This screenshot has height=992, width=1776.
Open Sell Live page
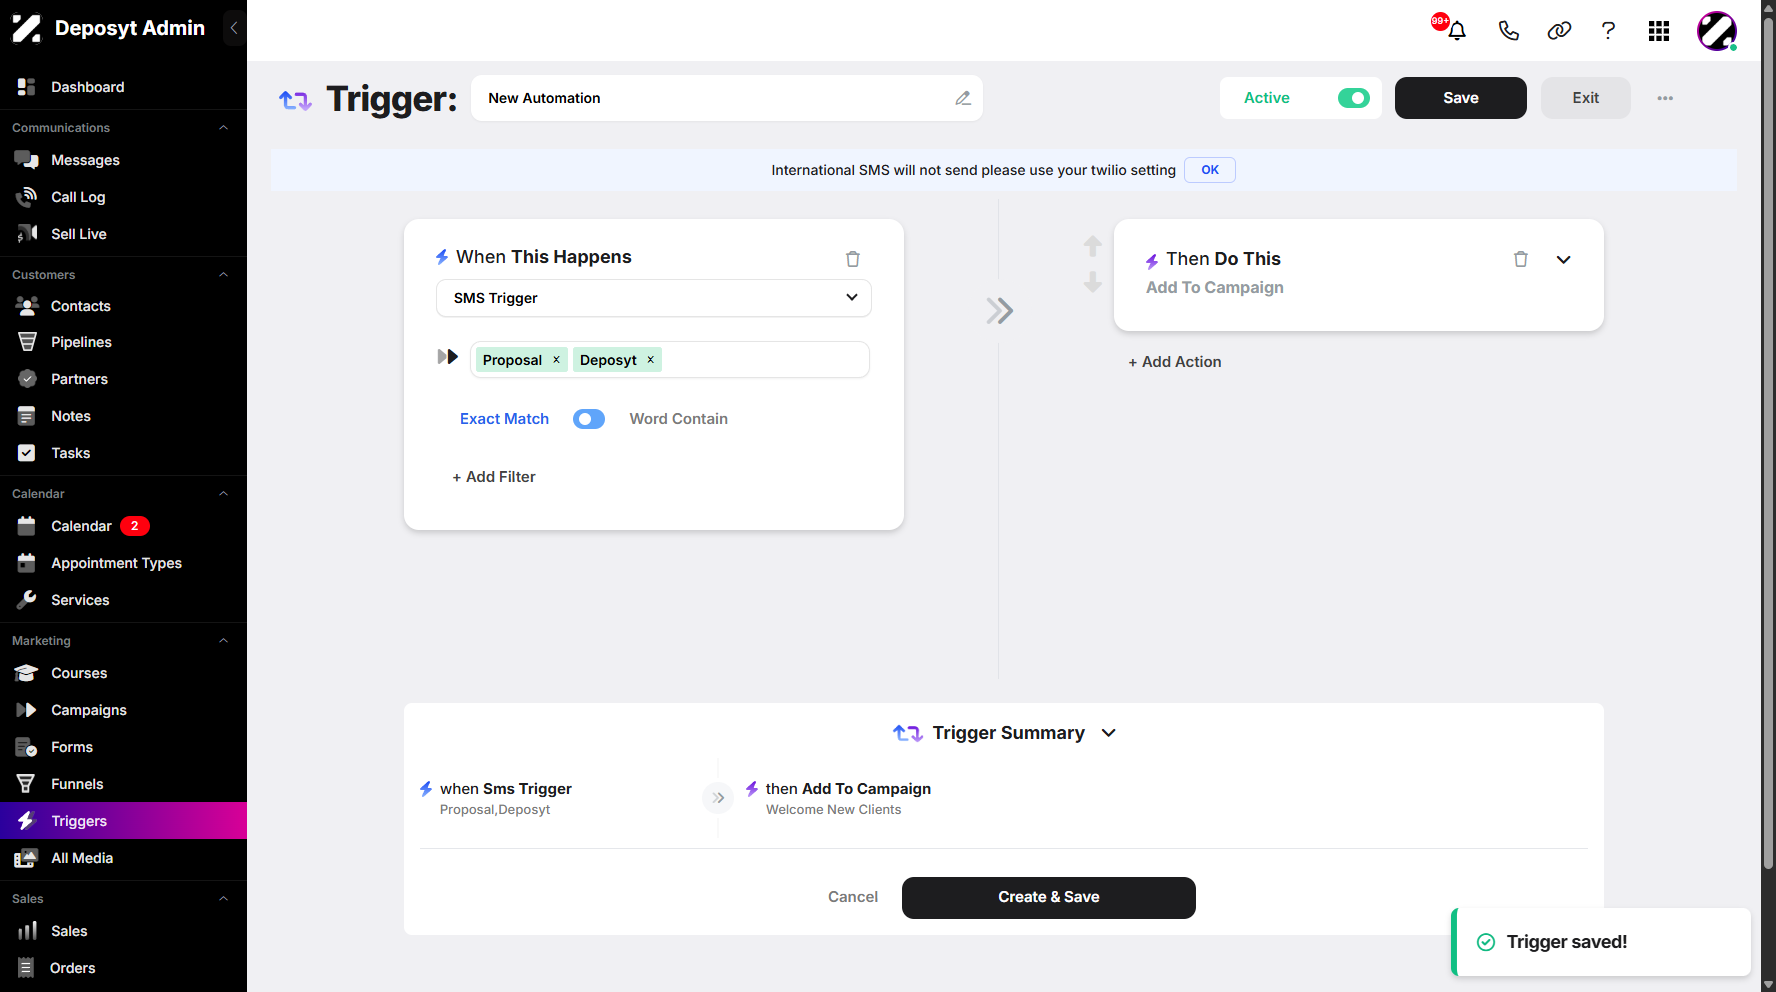[123, 234]
